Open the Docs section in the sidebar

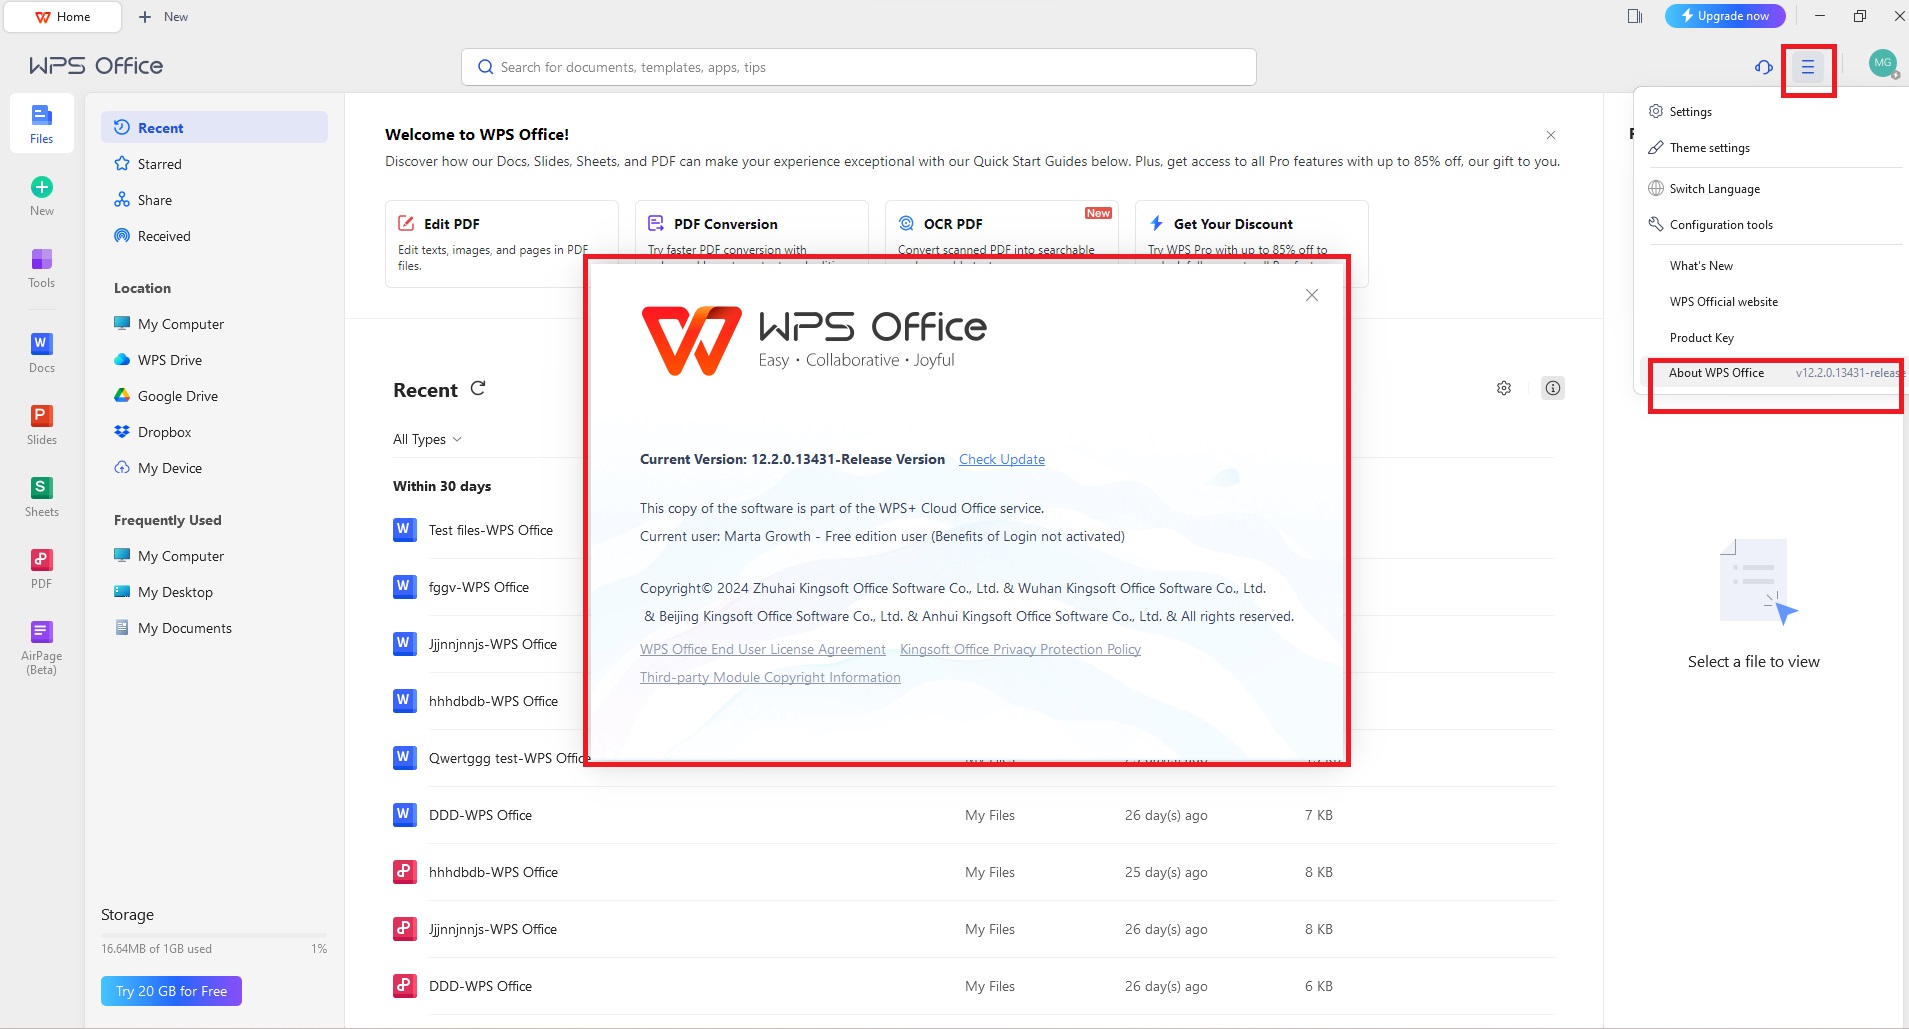click(x=40, y=351)
